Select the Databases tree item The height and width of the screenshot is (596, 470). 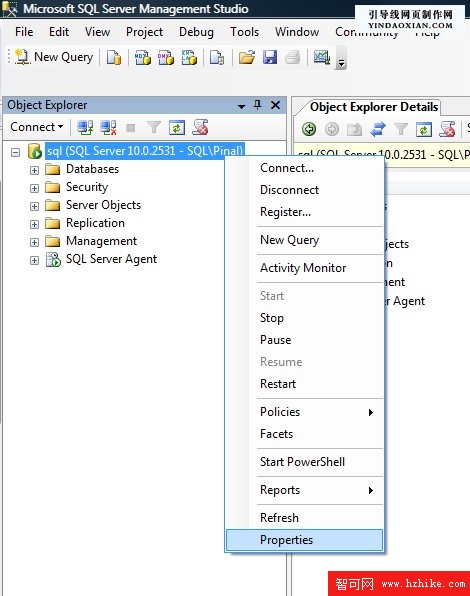(92, 169)
